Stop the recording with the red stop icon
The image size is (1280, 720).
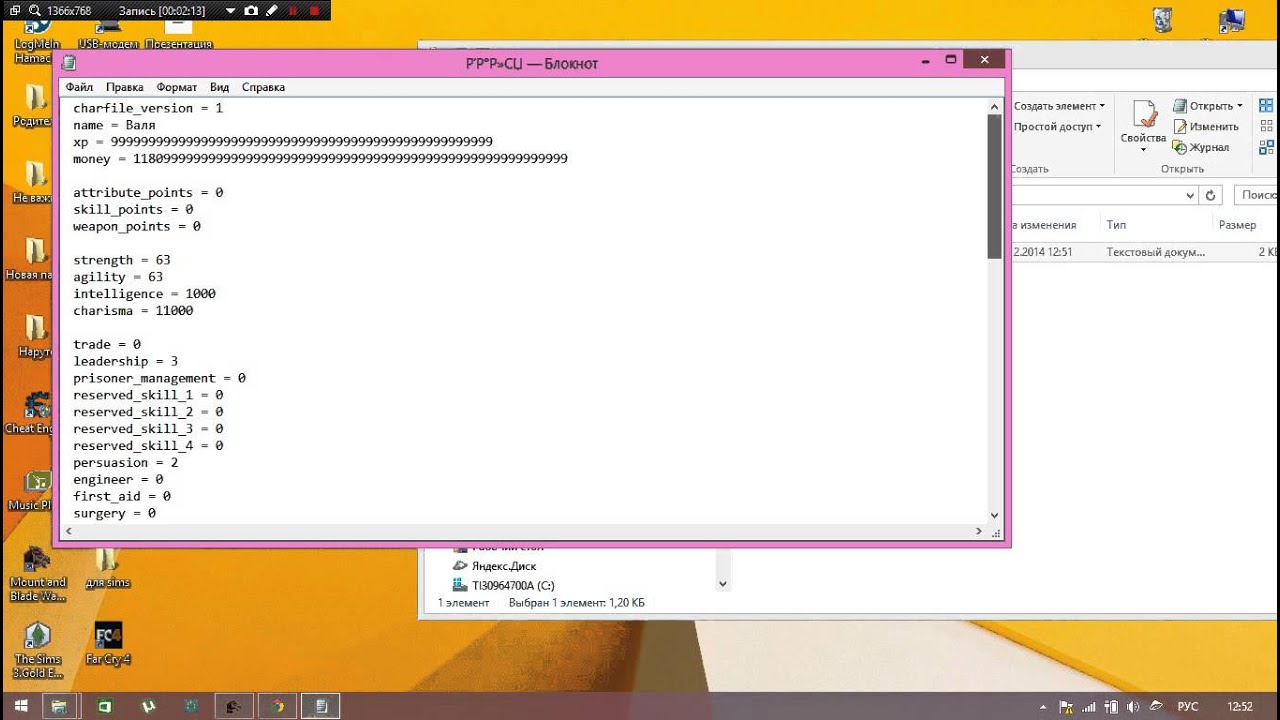point(314,10)
